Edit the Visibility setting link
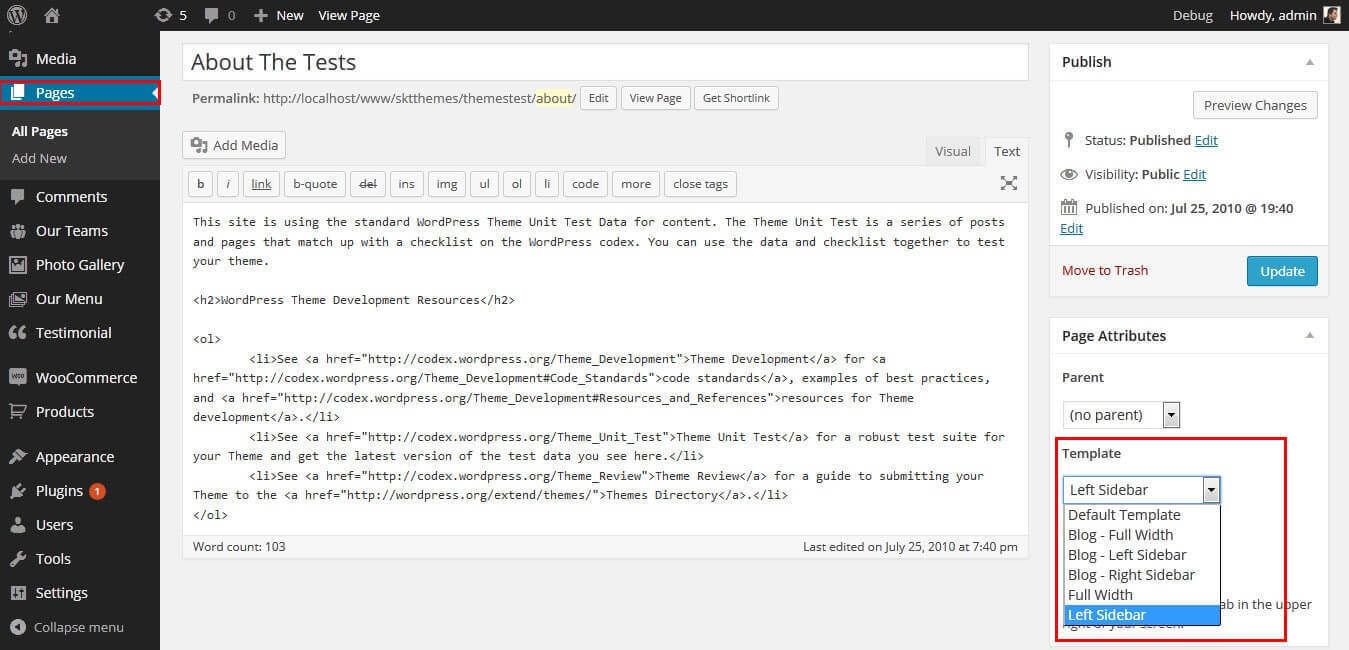This screenshot has height=650, width=1349. (x=1194, y=174)
